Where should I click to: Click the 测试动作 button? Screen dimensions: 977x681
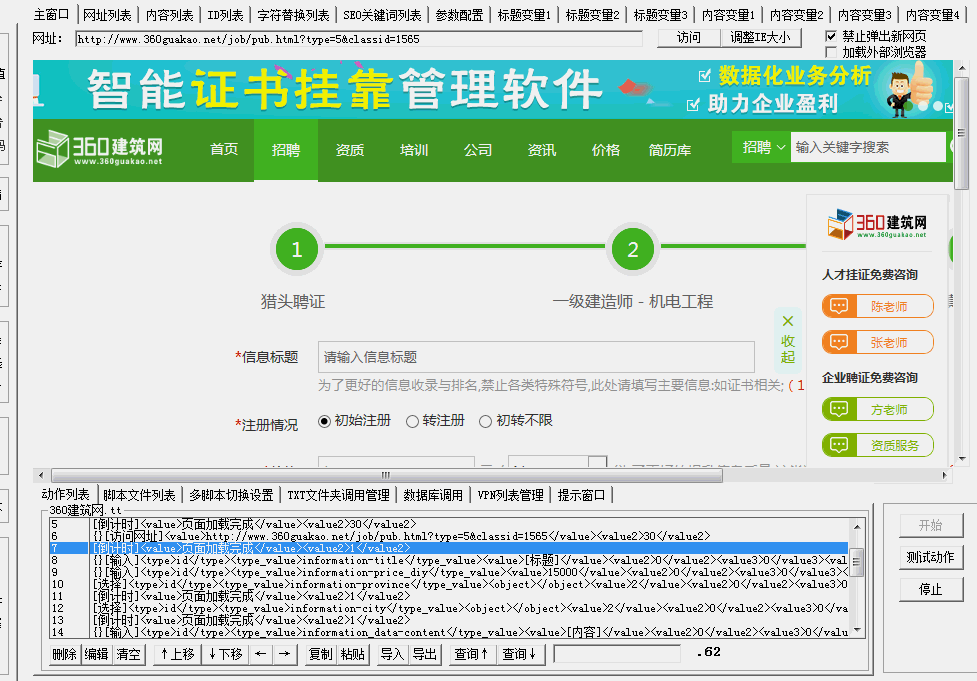point(931,557)
